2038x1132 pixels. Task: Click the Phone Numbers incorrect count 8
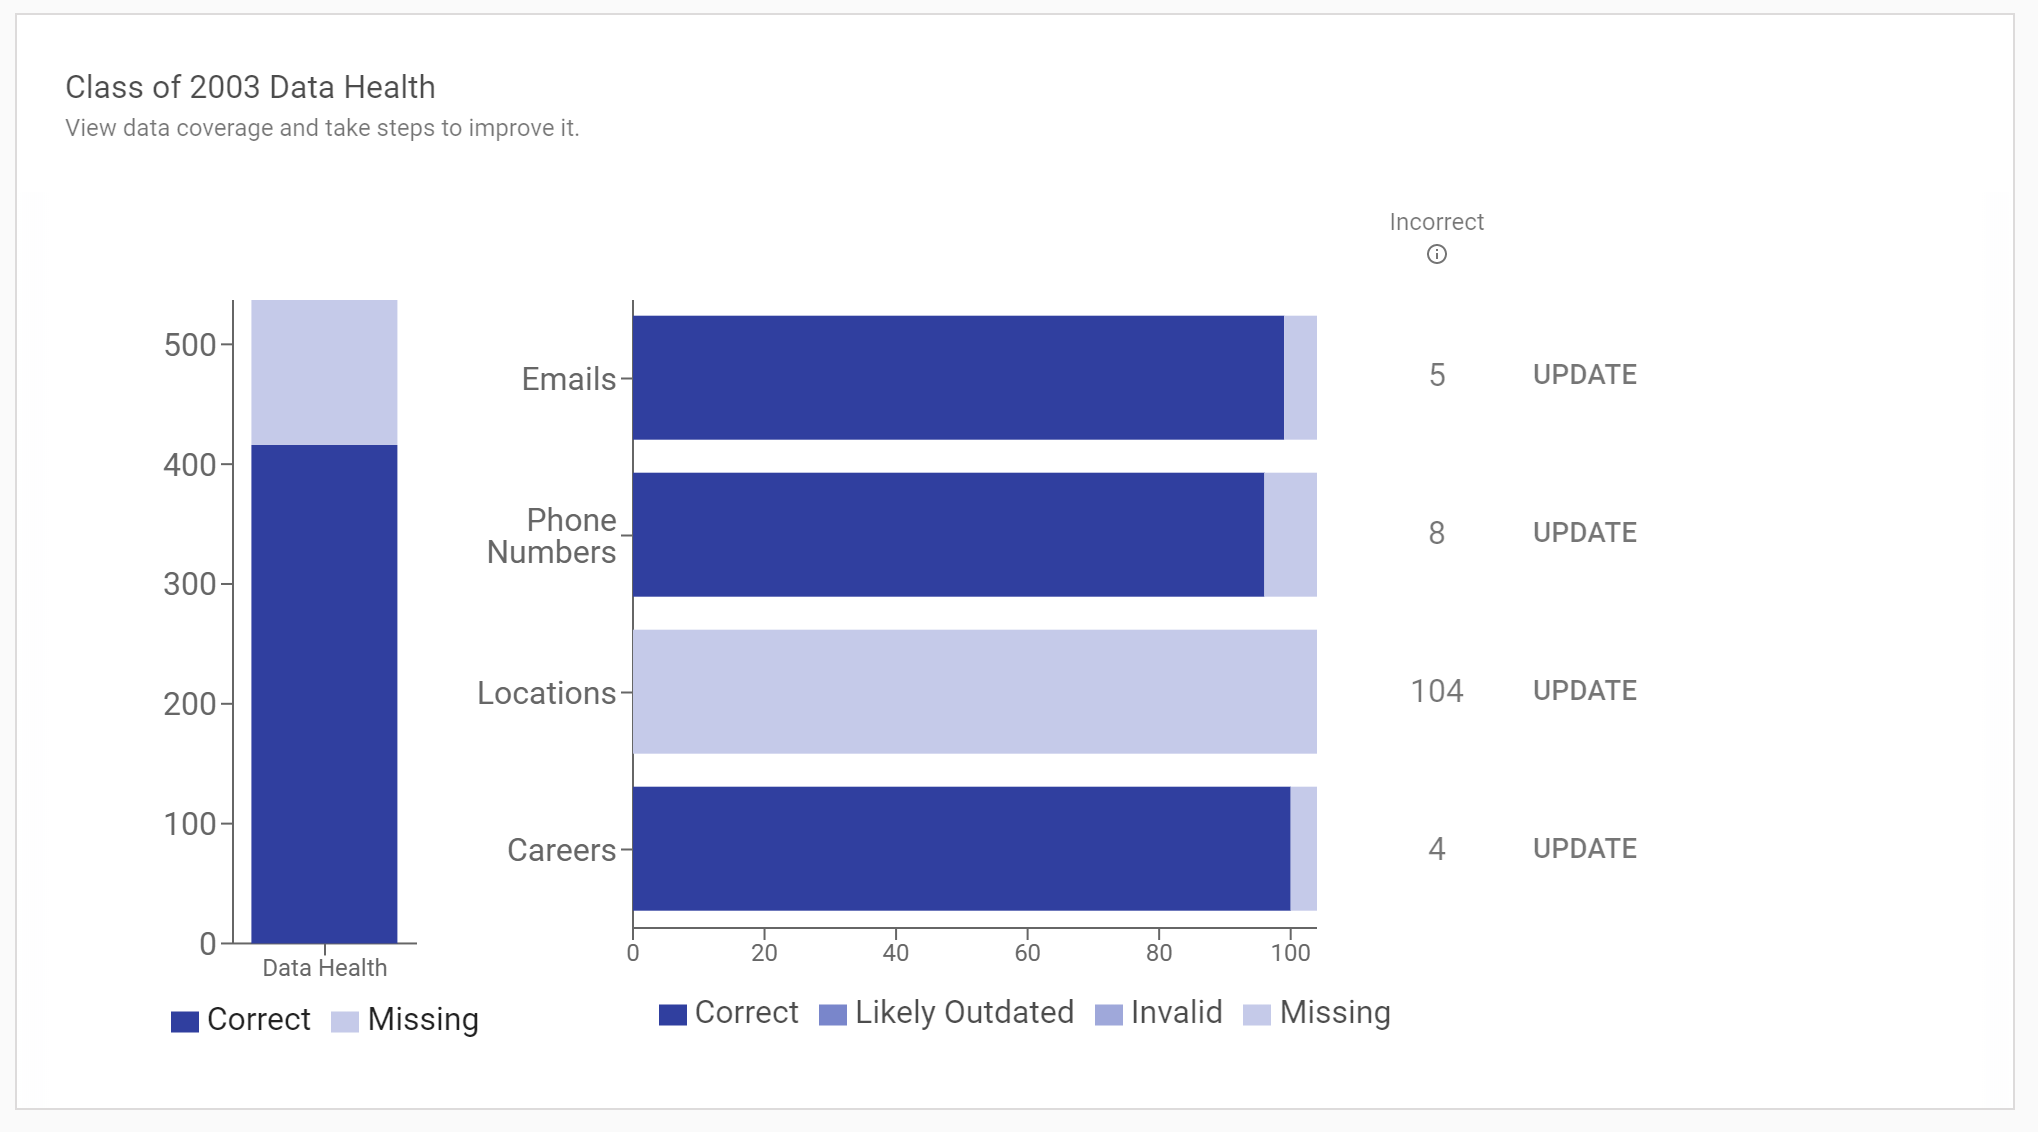pyautogui.click(x=1436, y=533)
